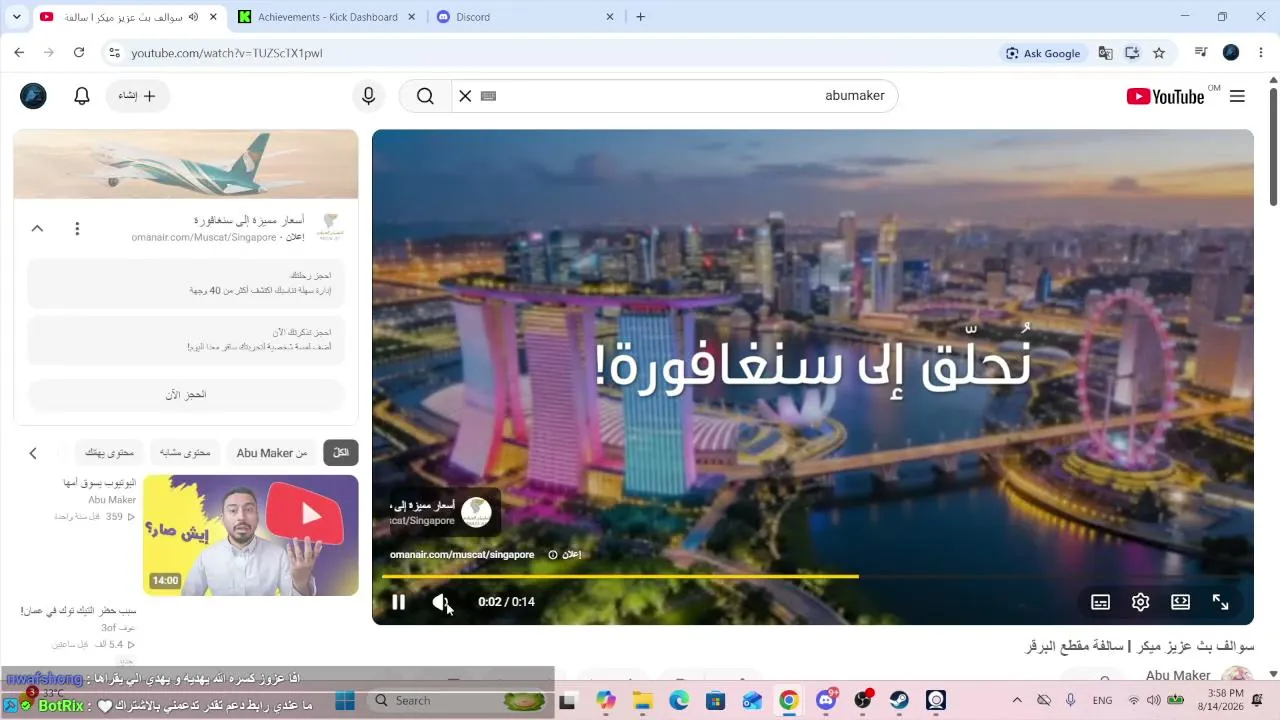Open the ad info icon in player
The image size is (1280, 720).
click(553, 554)
